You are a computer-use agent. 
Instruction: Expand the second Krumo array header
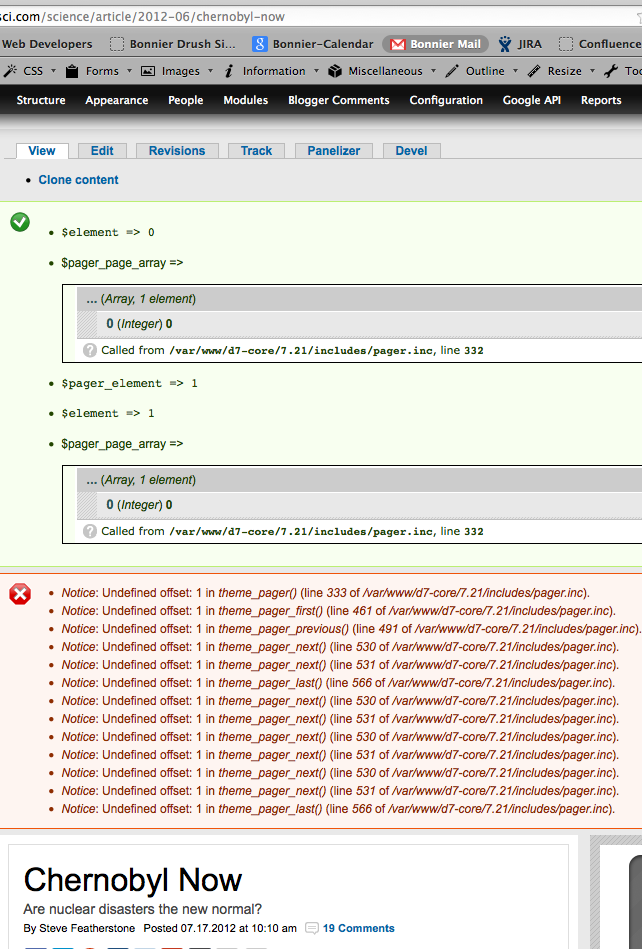click(x=360, y=480)
